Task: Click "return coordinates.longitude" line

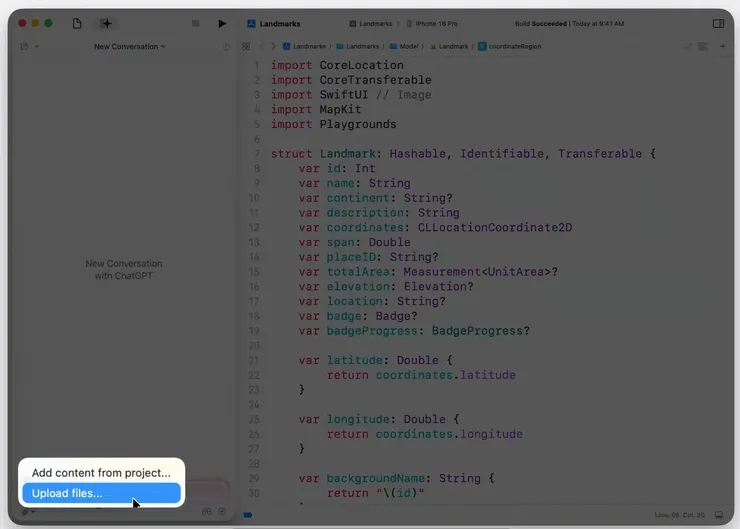Action: (x=425, y=434)
